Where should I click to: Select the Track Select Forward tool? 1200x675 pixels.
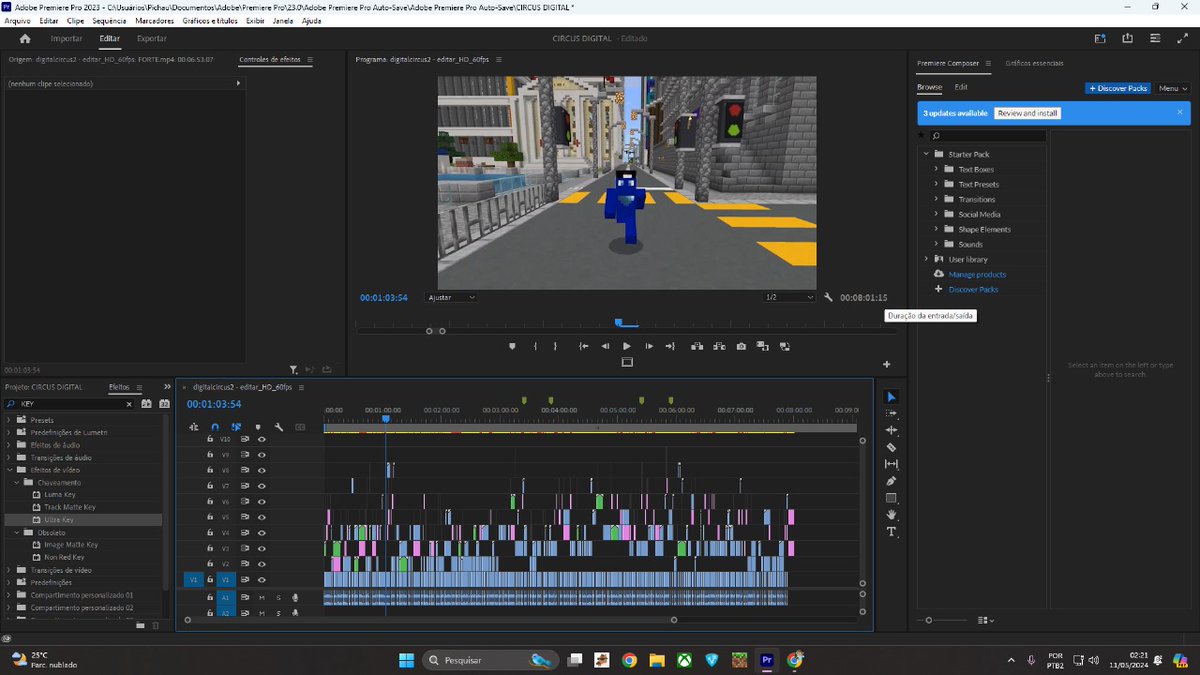(x=891, y=413)
